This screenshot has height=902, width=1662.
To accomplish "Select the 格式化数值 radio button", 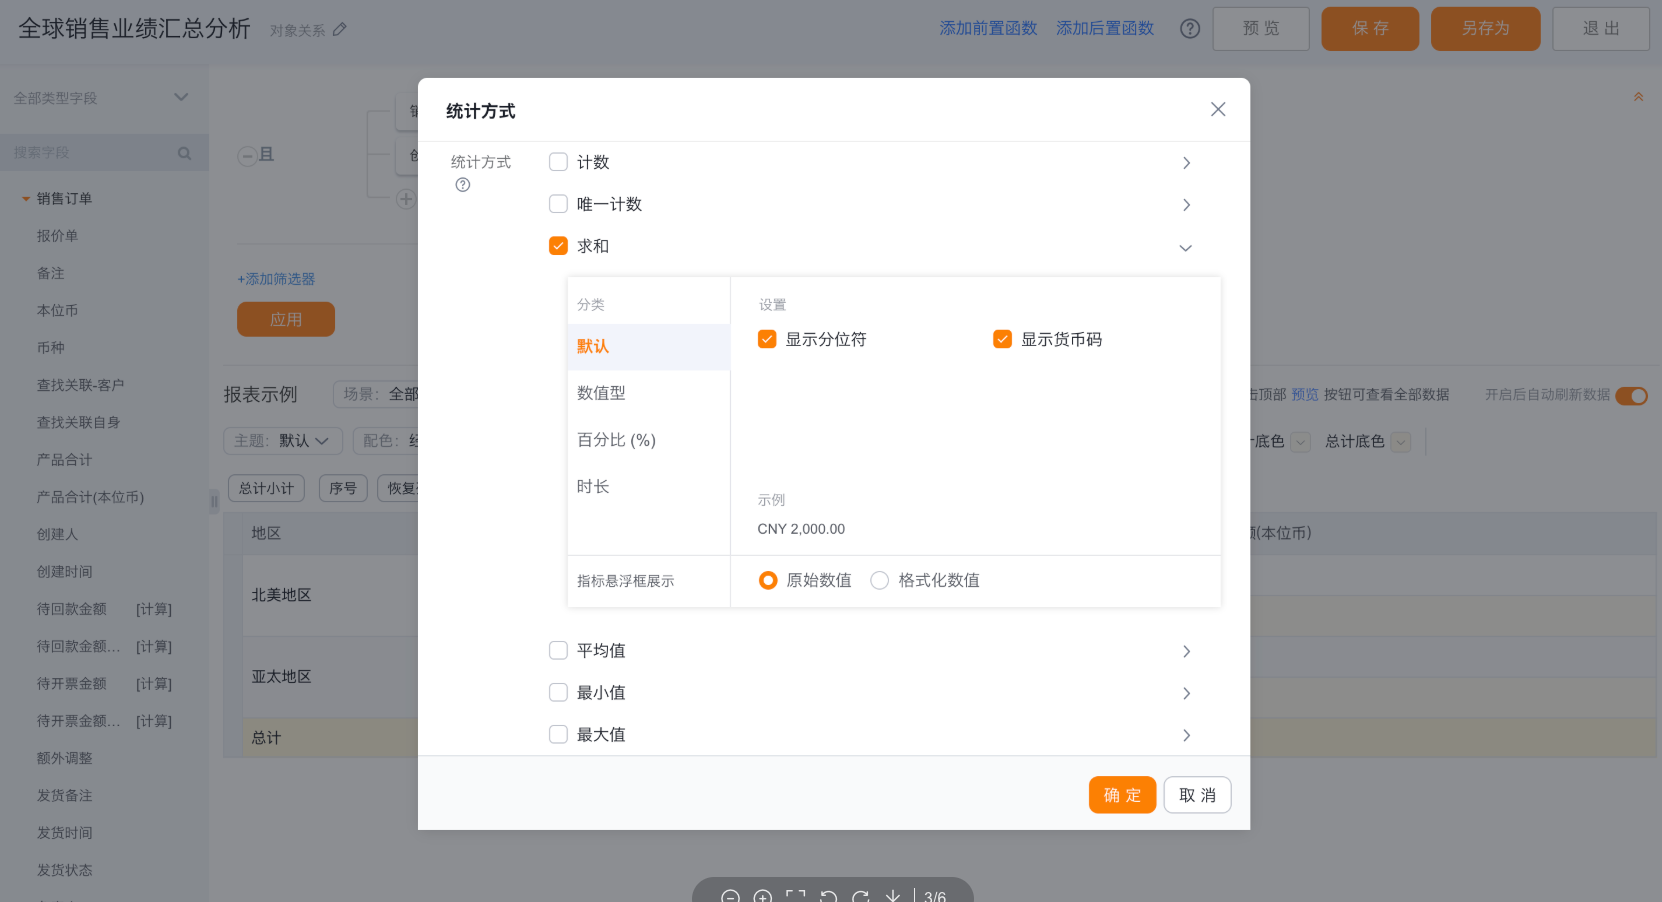I will pos(879,580).
